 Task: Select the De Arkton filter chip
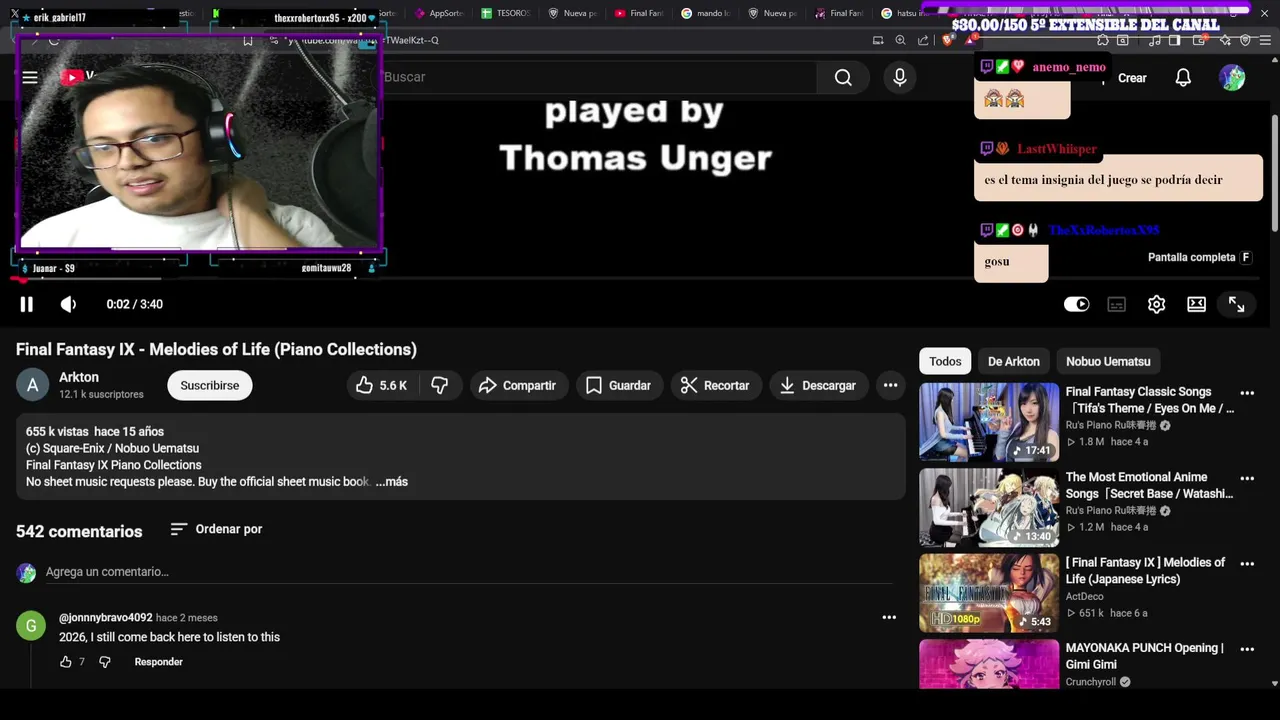[x=1014, y=361]
